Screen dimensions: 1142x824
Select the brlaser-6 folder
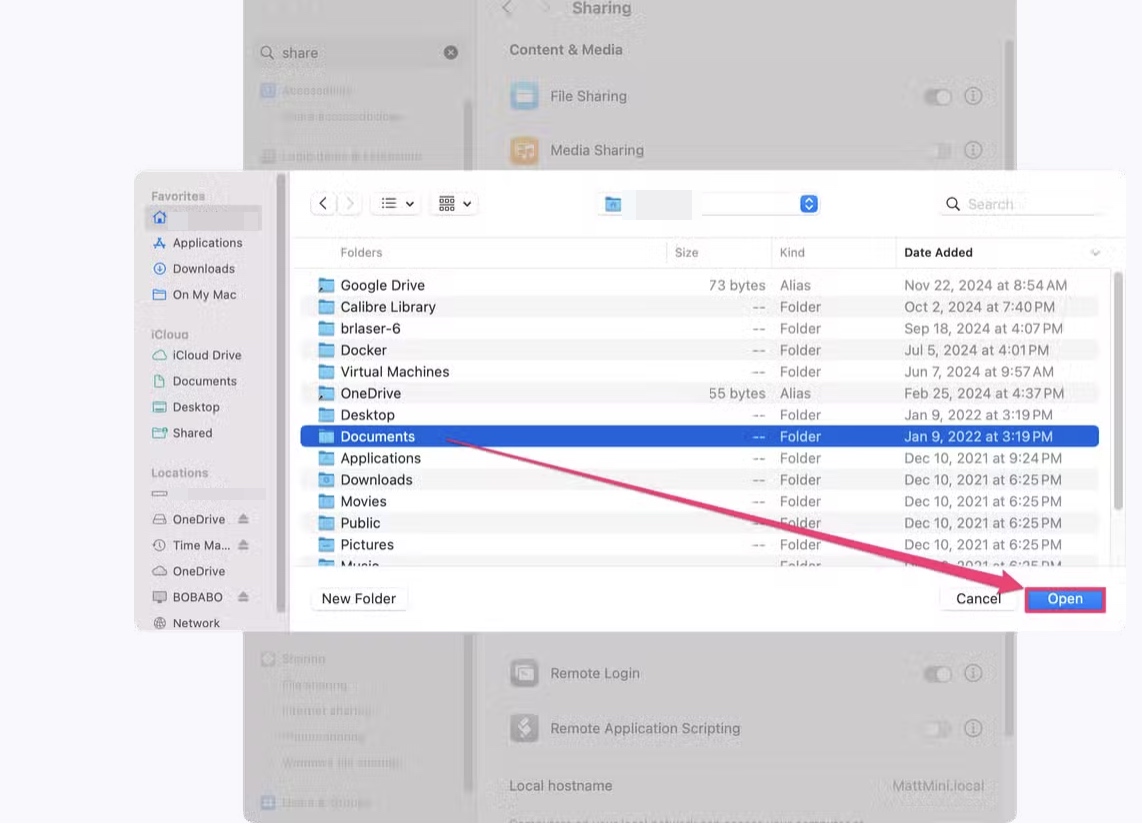tap(699, 329)
